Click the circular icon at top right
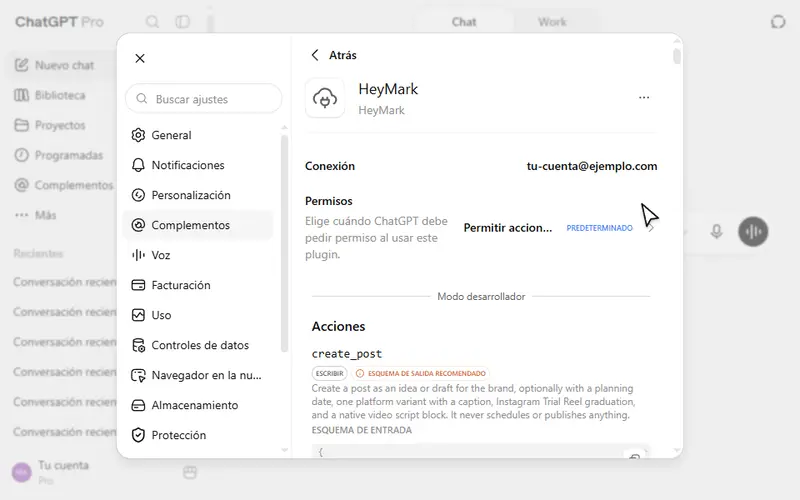Screen dimensions: 800x500 click(778, 22)
